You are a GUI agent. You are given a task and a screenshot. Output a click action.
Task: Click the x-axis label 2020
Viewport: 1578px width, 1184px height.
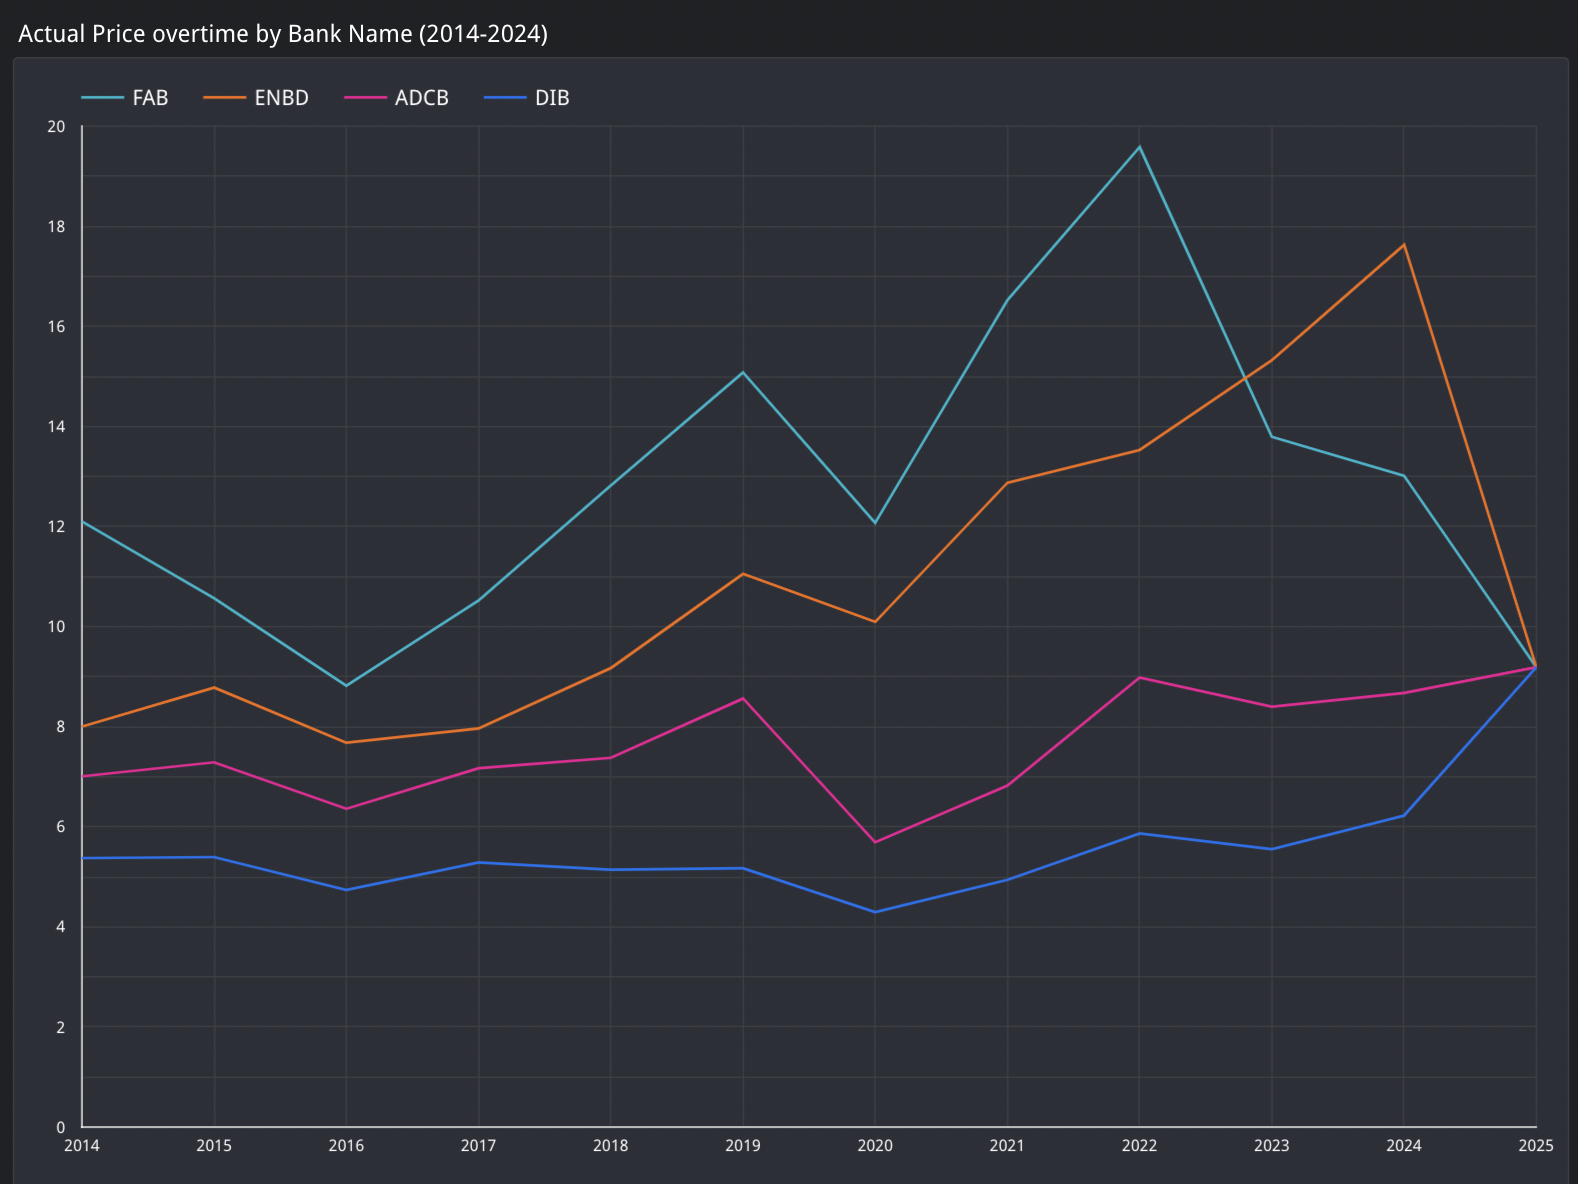point(875,1146)
